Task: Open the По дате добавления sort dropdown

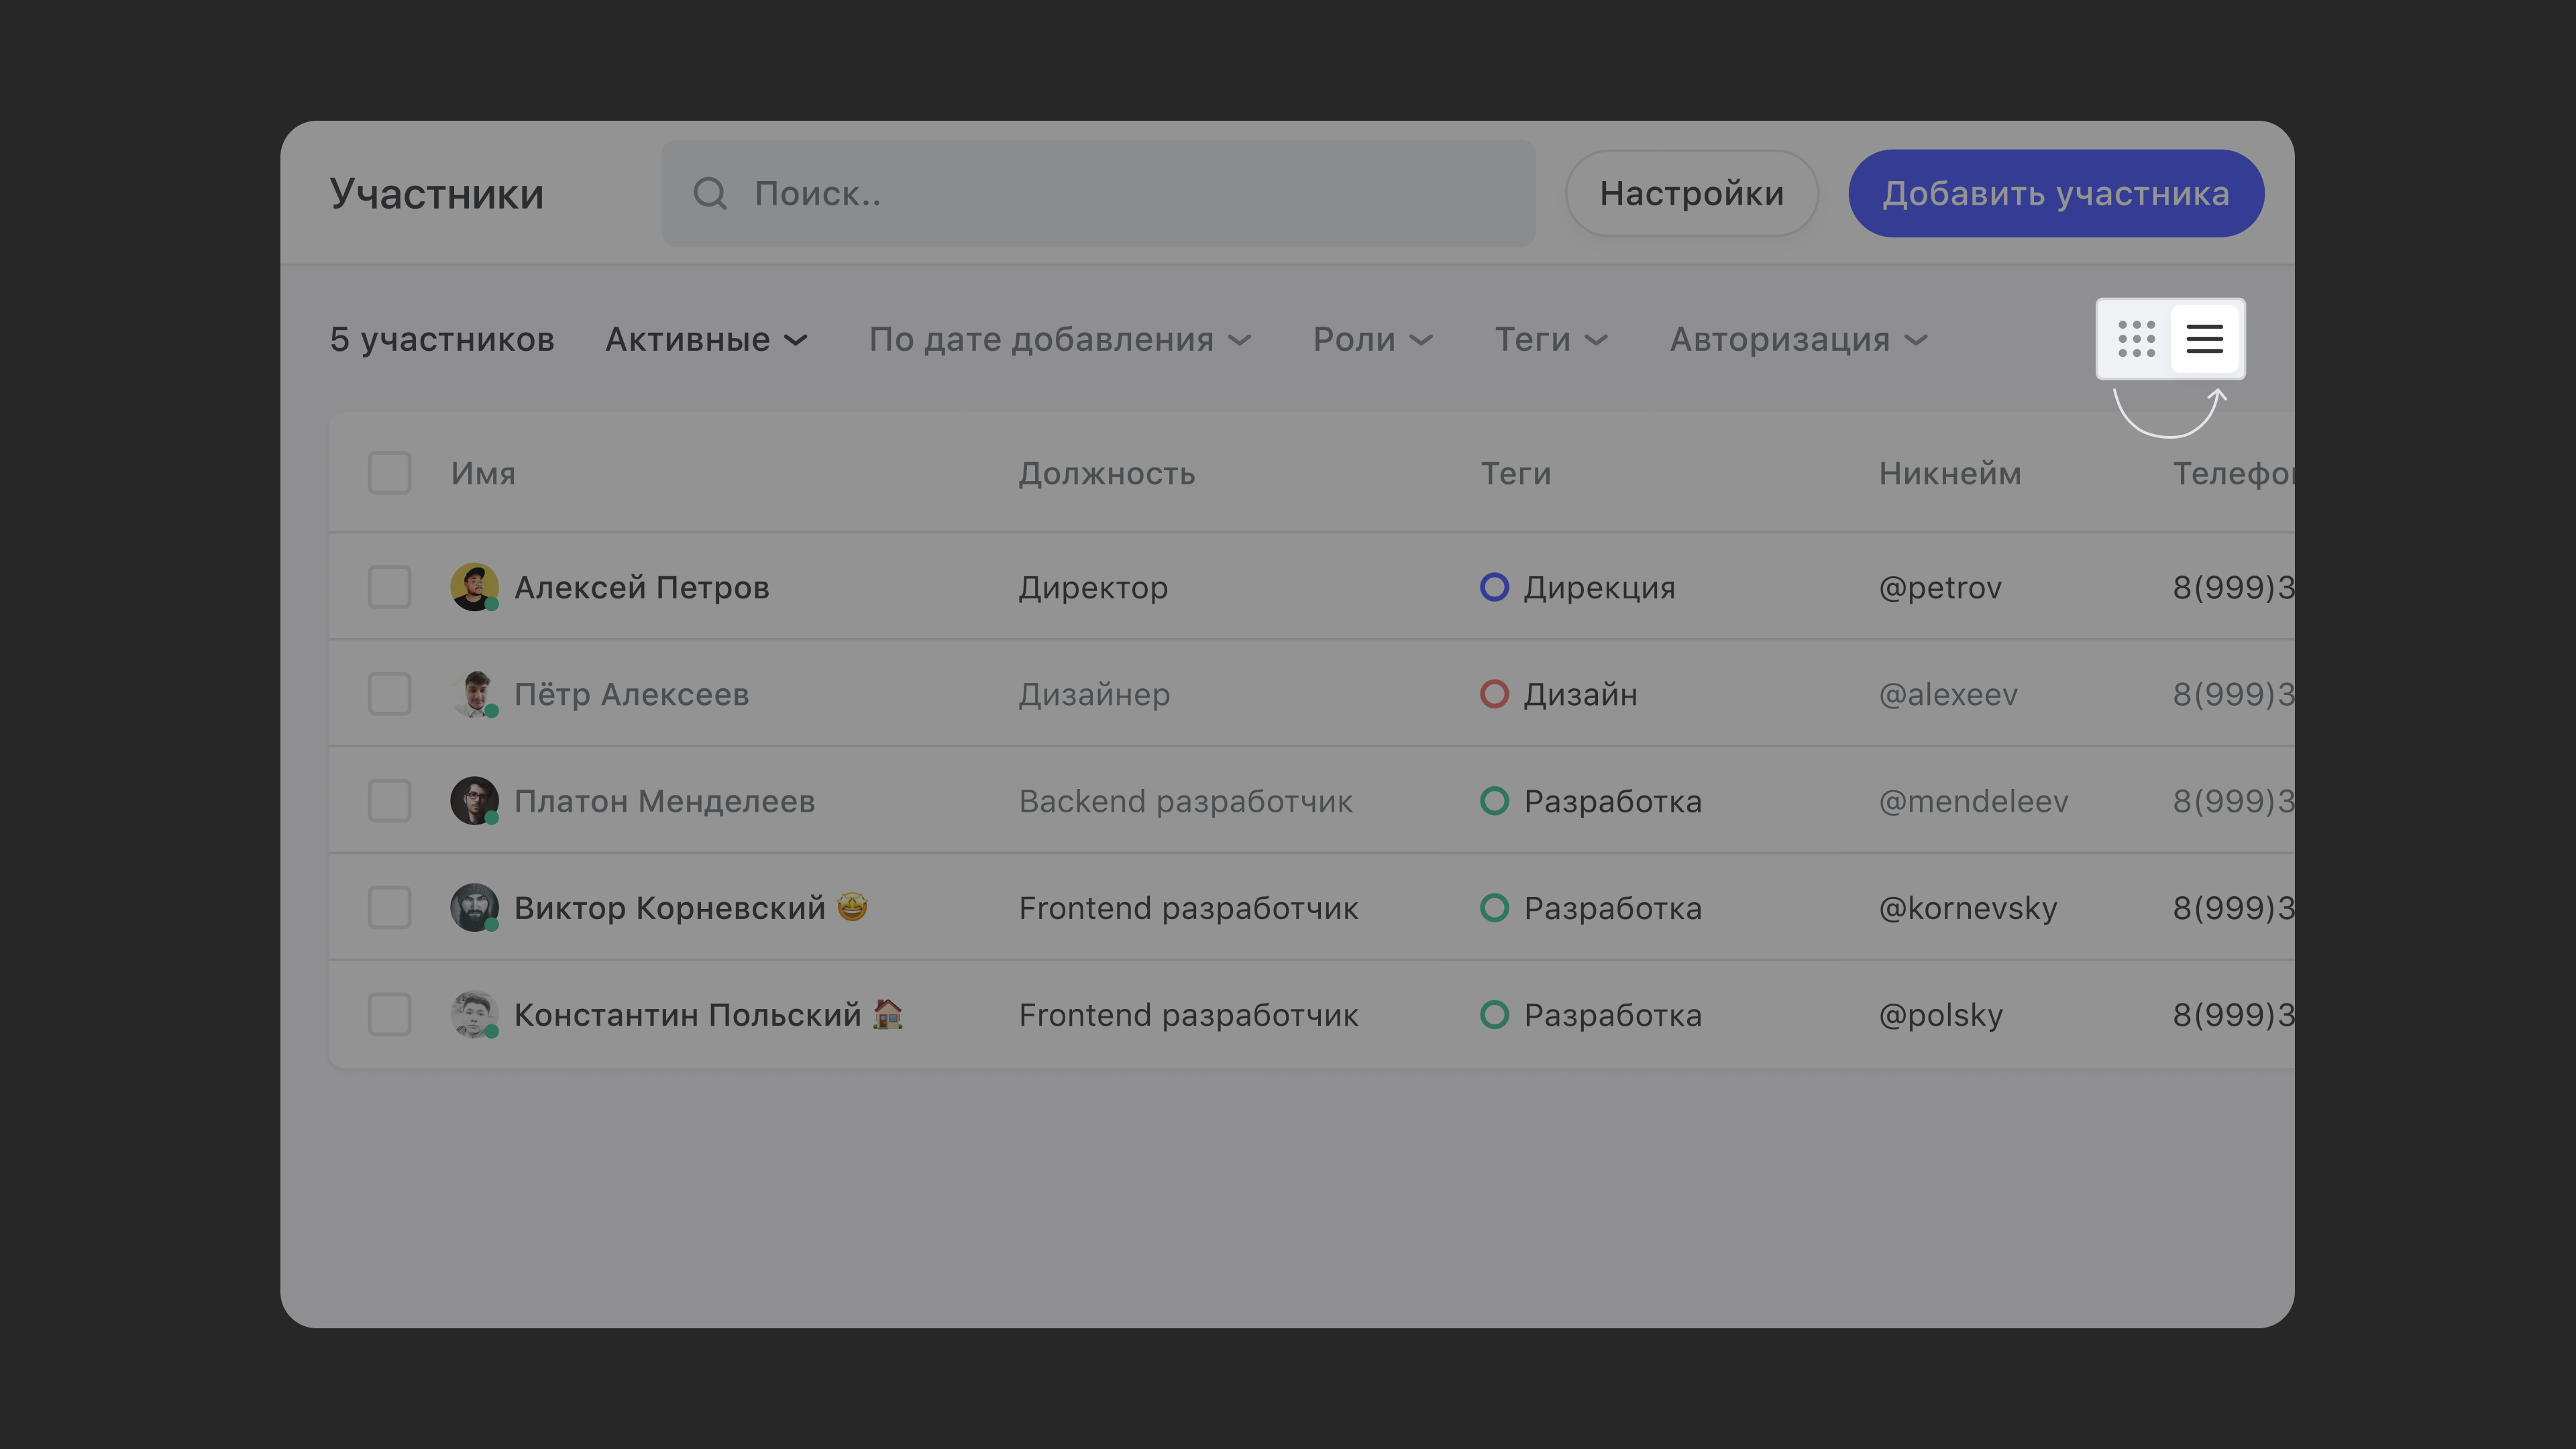Action: coord(1060,340)
